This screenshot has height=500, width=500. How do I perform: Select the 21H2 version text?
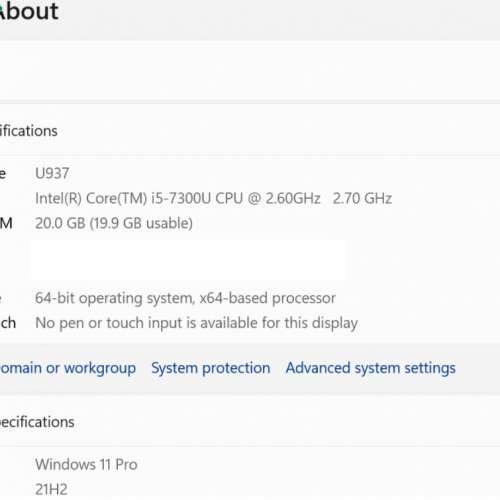[51, 489]
